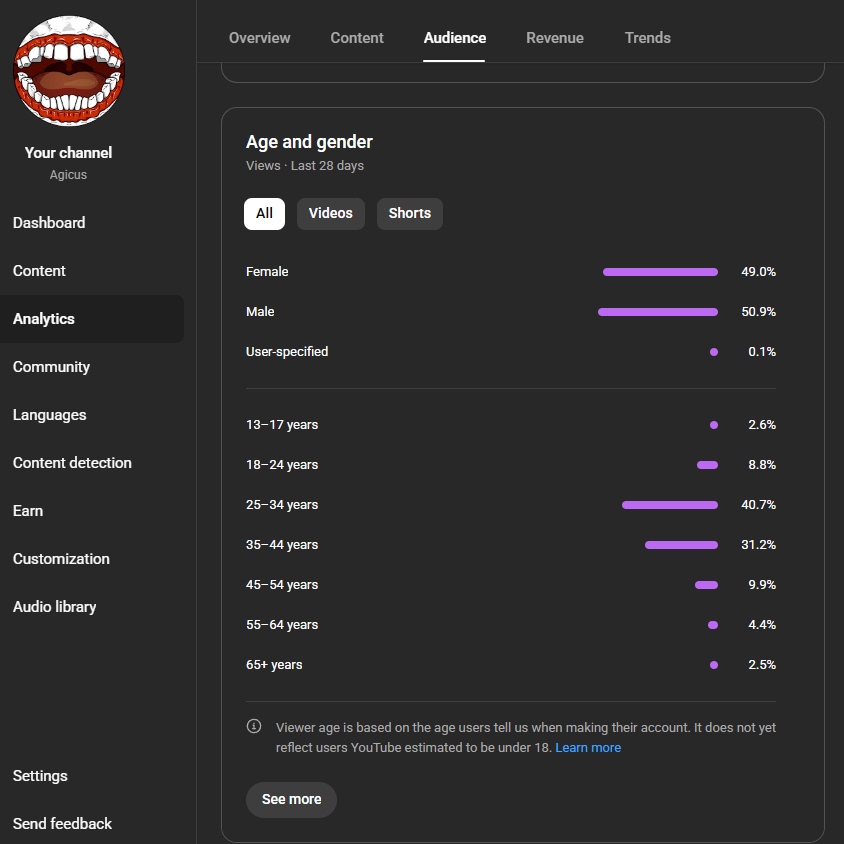The height and width of the screenshot is (844, 844).
Task: Open the Languages sidebar item
Action: [x=50, y=415]
